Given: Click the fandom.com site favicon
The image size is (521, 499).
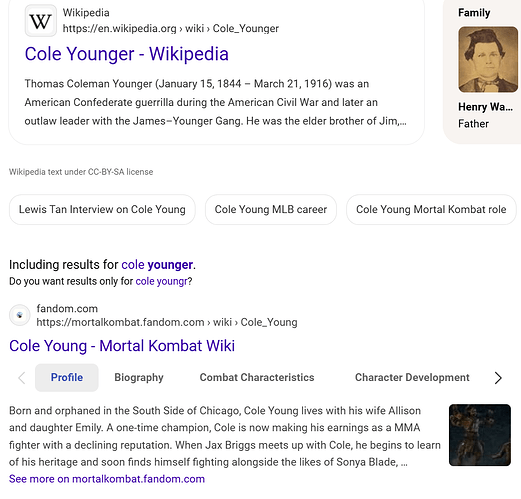Looking at the screenshot, I should click(20, 315).
